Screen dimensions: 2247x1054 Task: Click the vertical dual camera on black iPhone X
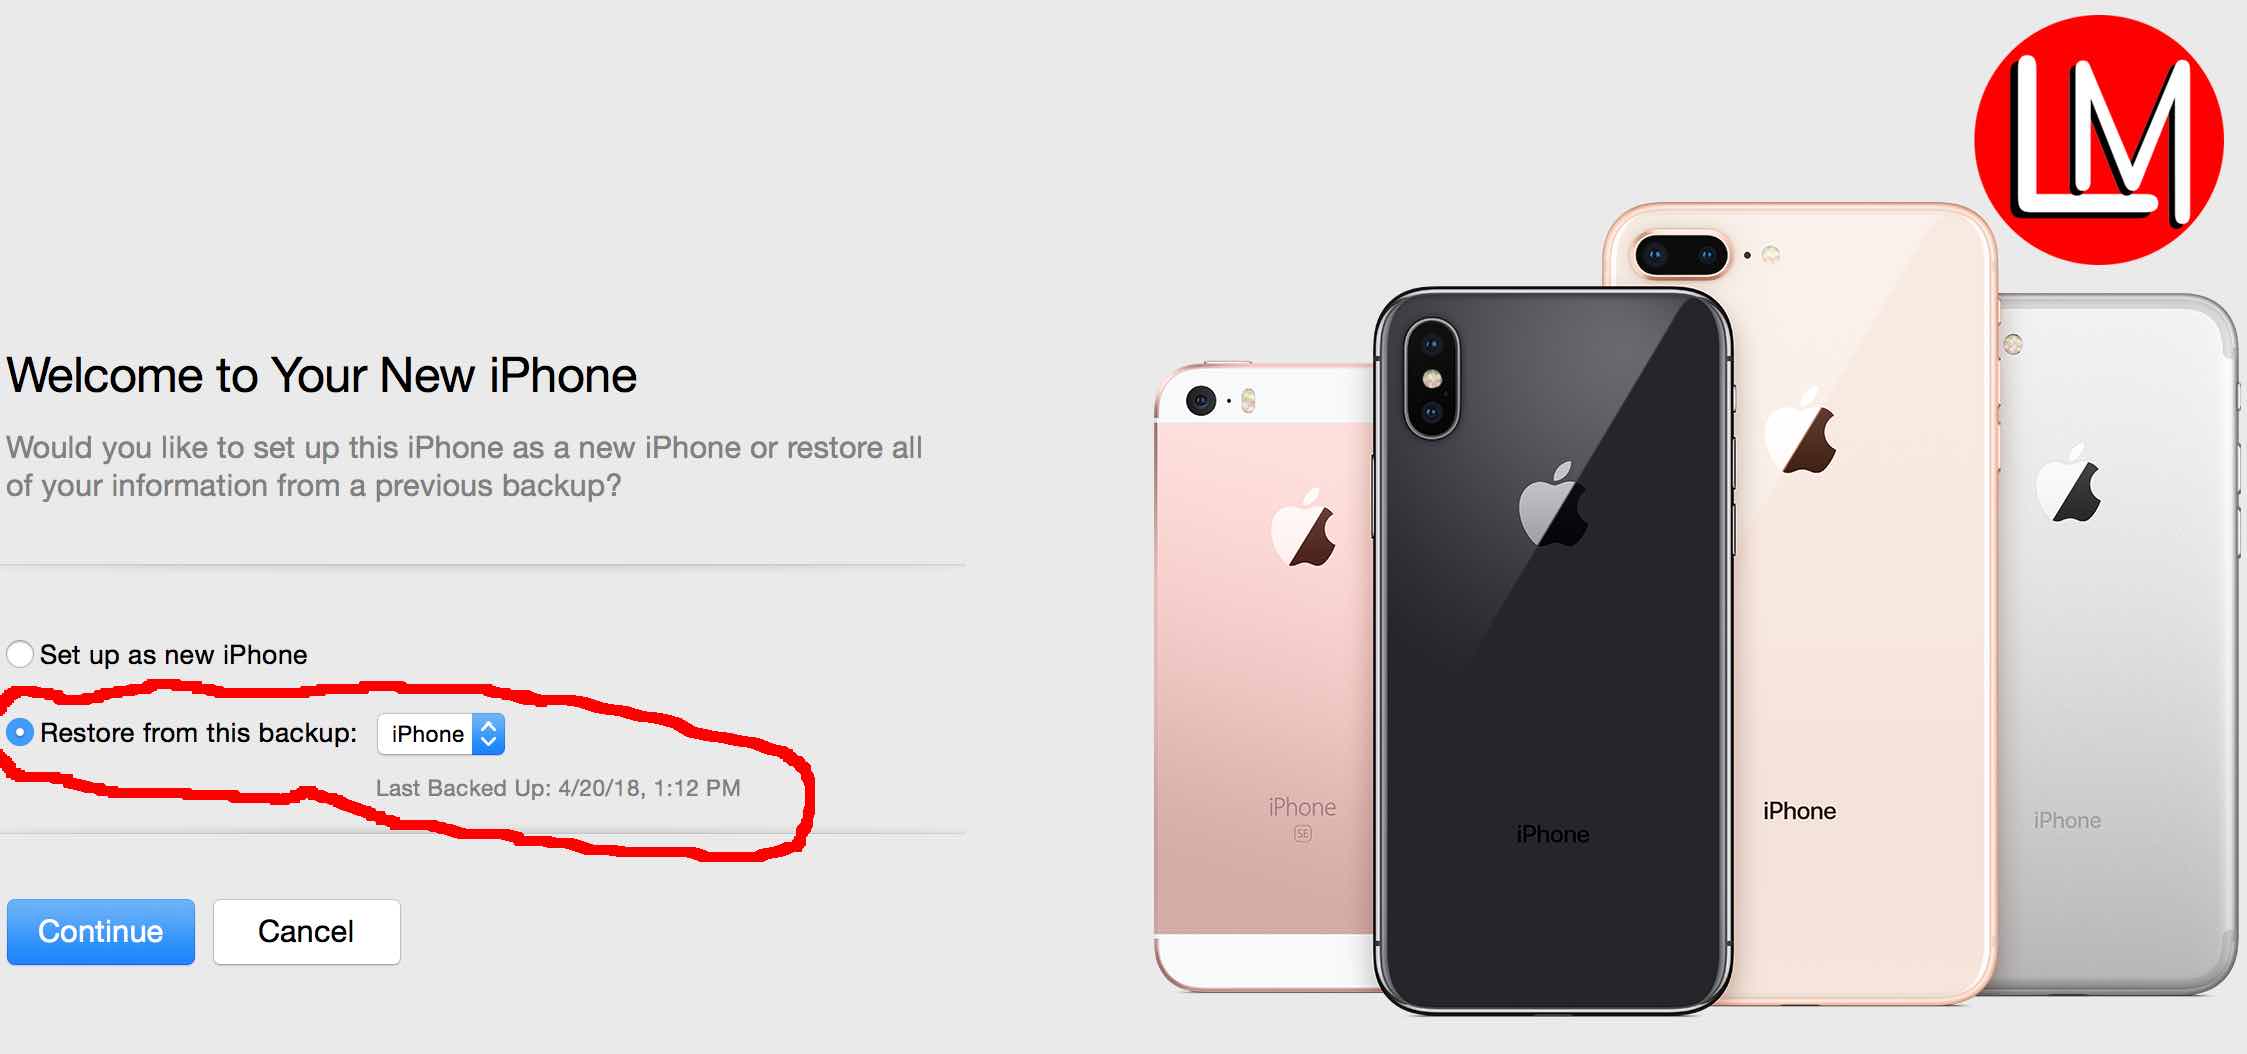[x=1431, y=378]
